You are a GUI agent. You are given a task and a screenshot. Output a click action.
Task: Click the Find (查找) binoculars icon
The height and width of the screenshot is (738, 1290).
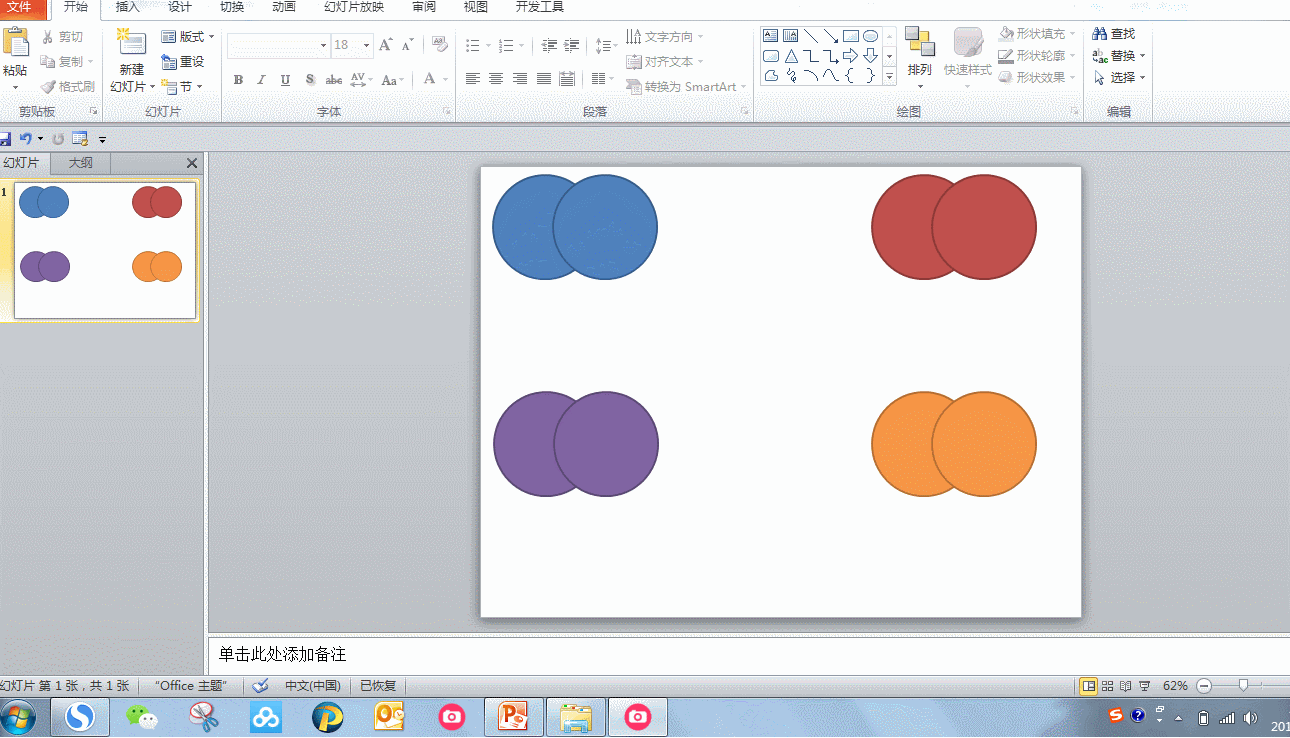coord(1100,34)
